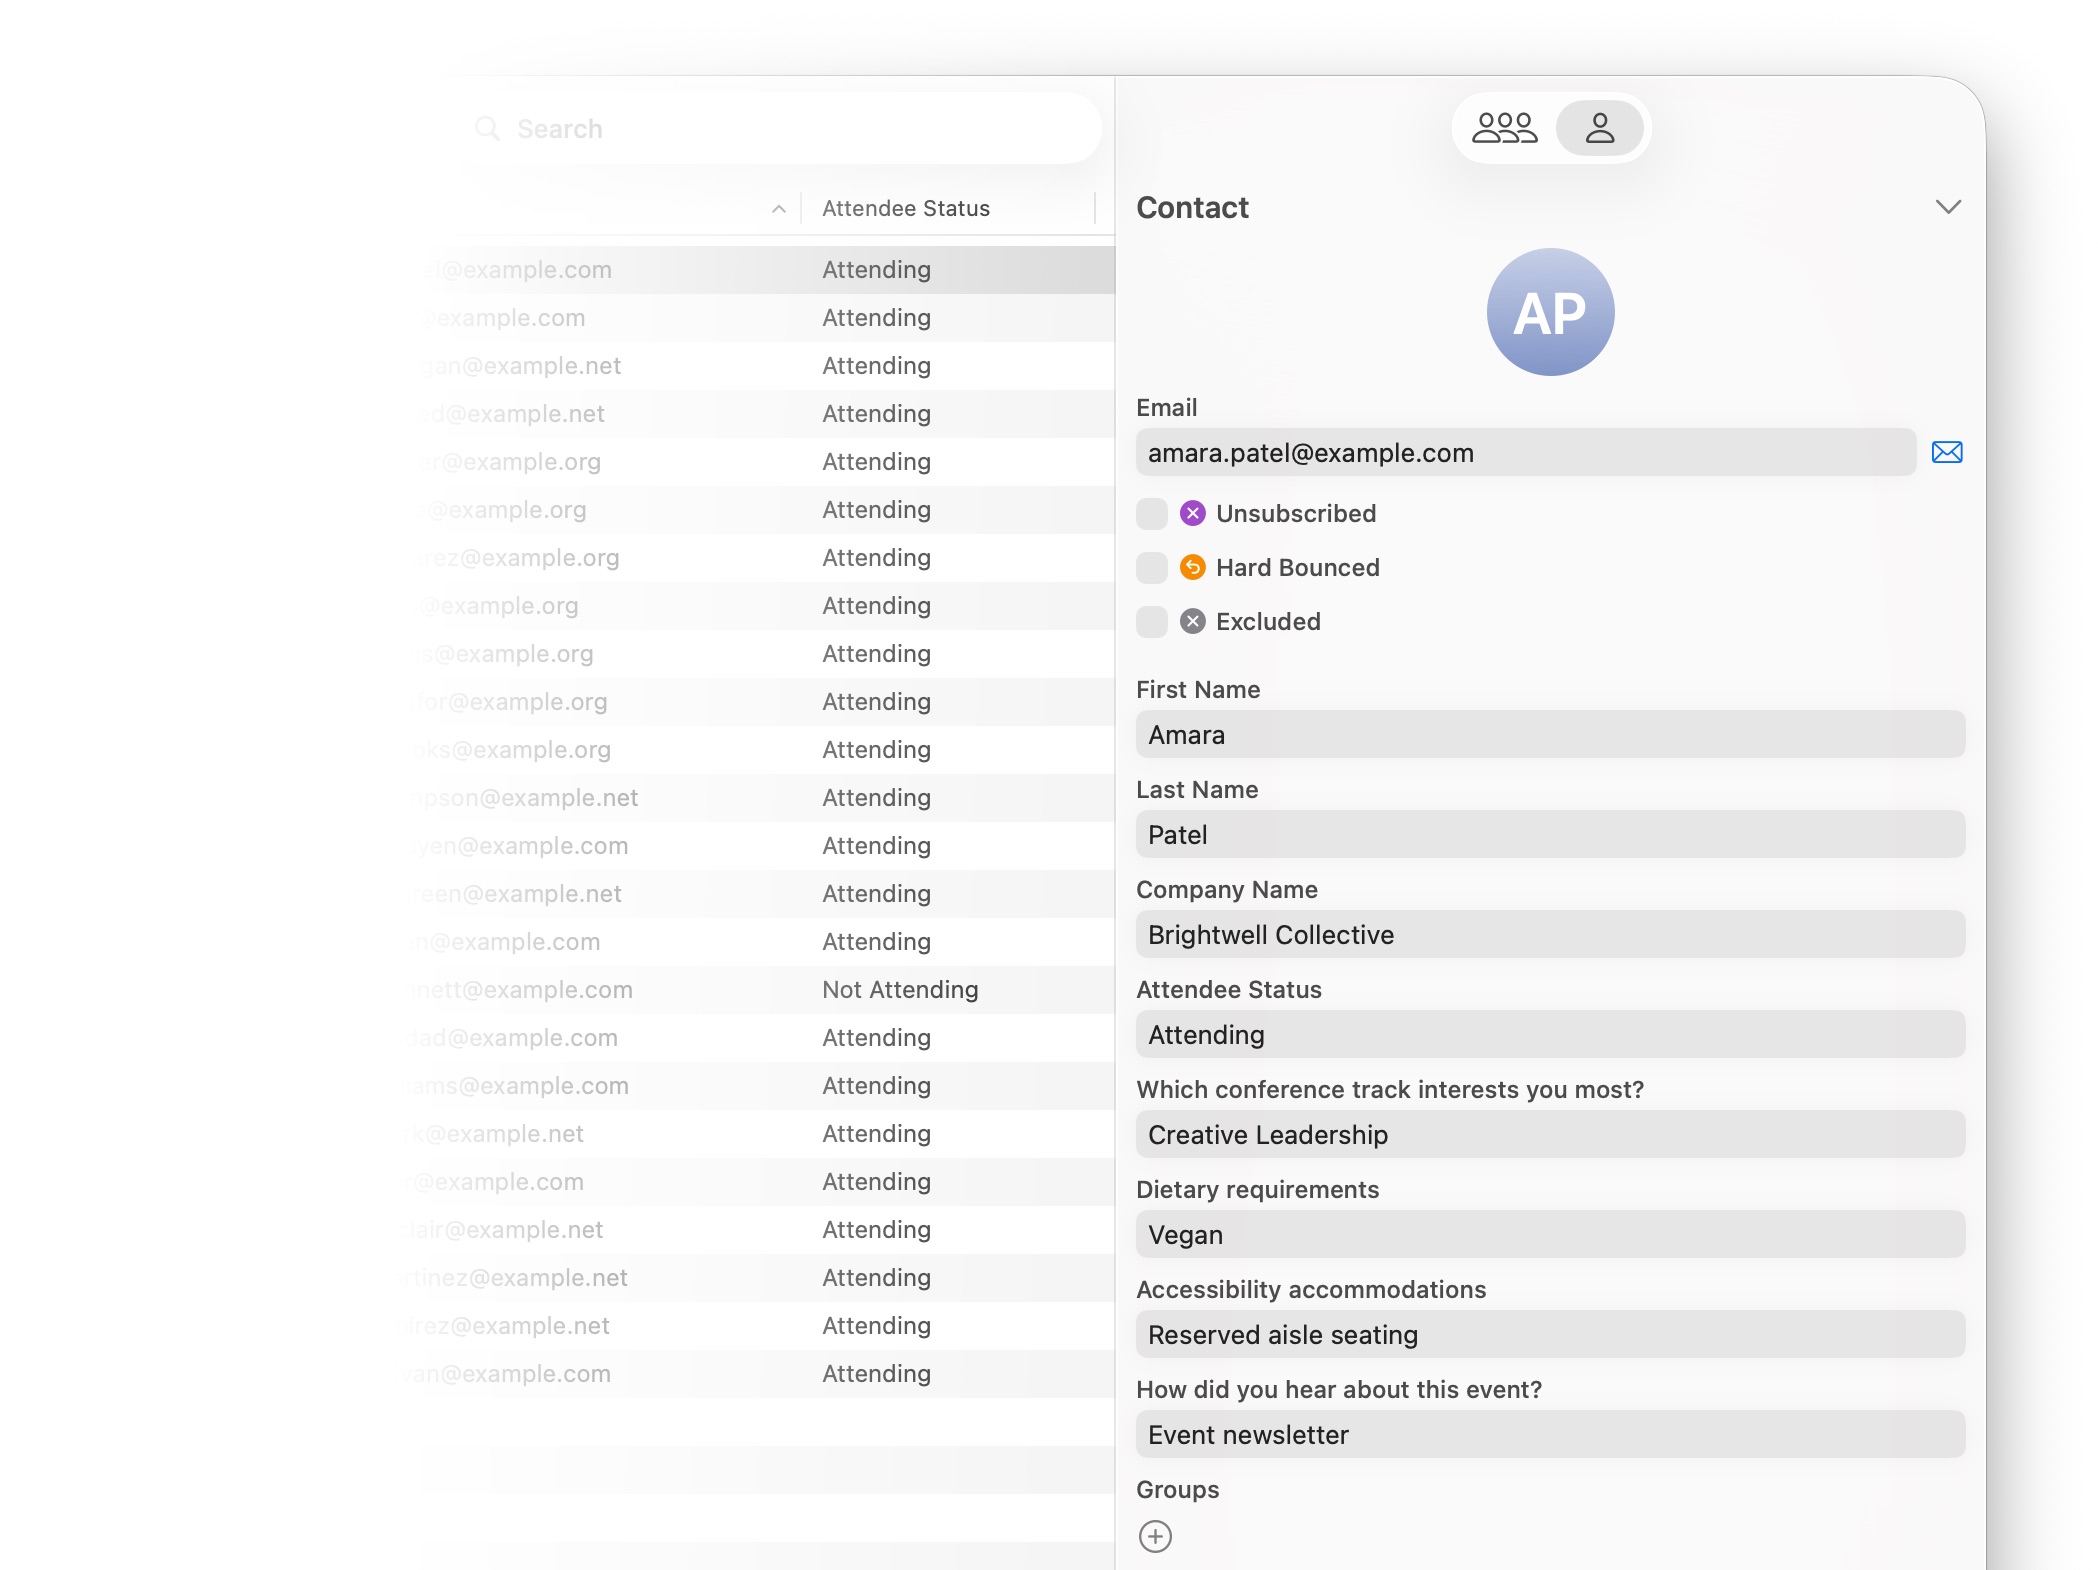Click the orange Hard Bounced status icon
2098x1570 pixels.
point(1192,567)
